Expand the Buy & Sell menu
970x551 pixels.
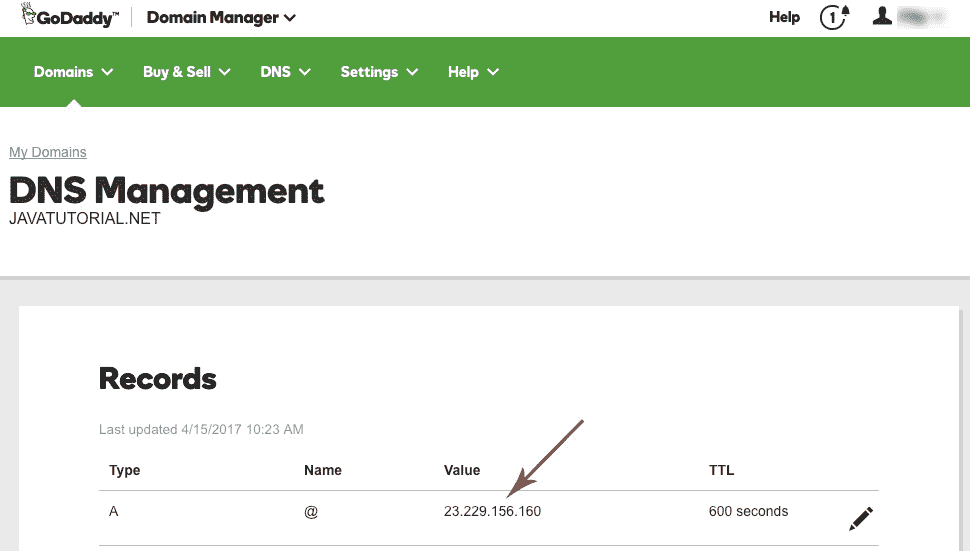[187, 72]
